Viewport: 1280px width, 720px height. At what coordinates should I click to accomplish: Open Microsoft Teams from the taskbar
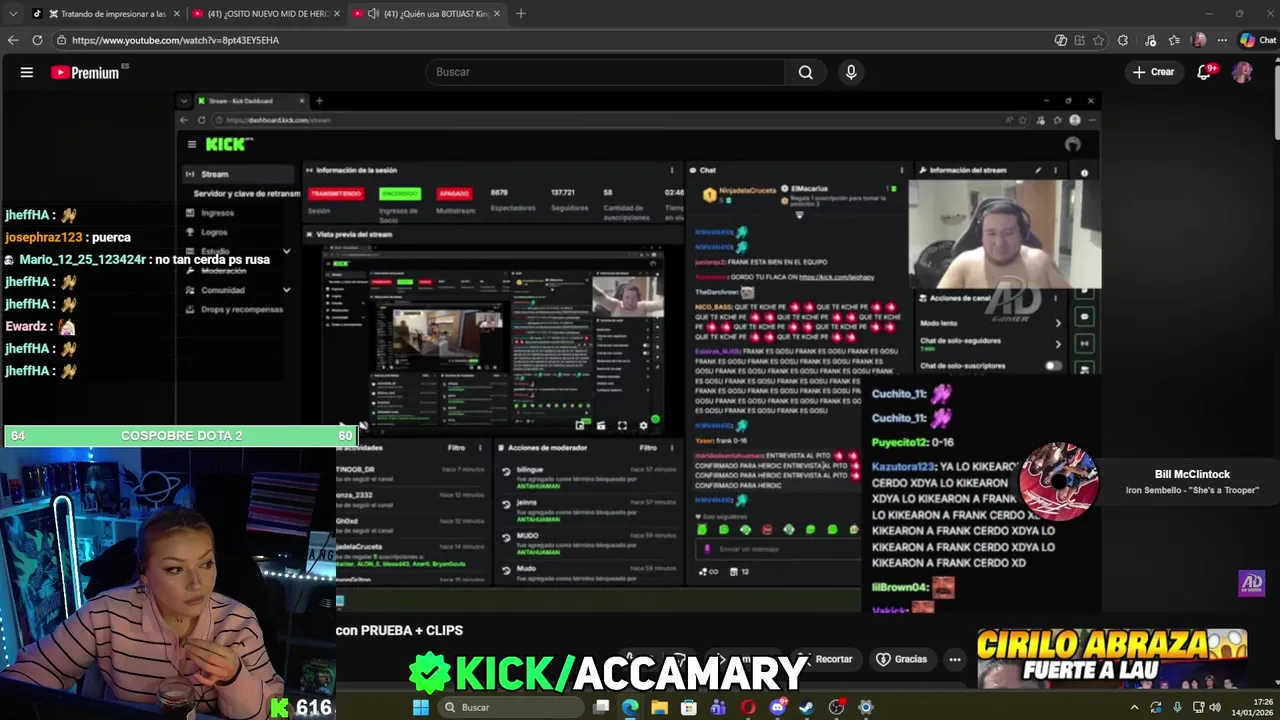718,707
